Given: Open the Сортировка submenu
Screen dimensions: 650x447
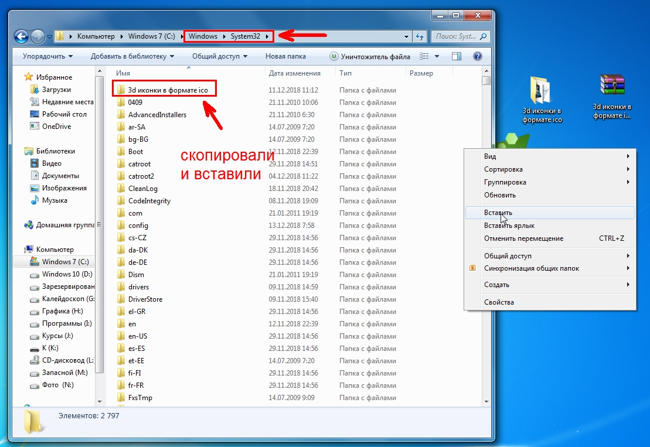Looking at the screenshot, I should coord(550,169).
